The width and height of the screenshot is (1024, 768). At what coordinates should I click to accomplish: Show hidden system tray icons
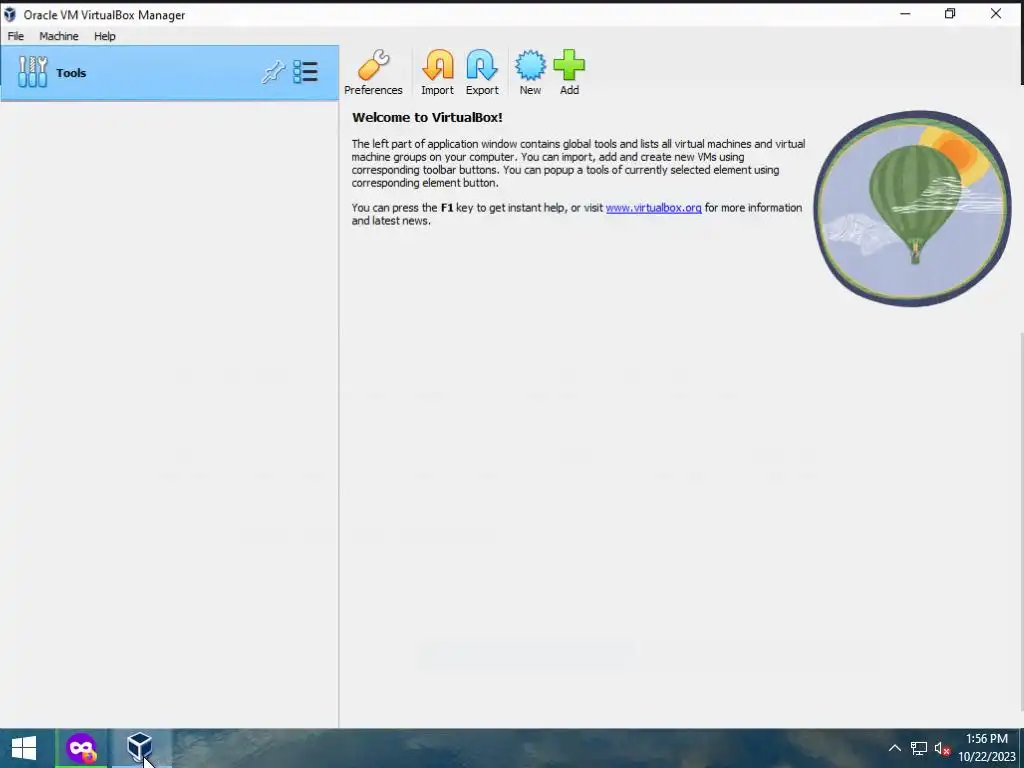click(x=895, y=748)
